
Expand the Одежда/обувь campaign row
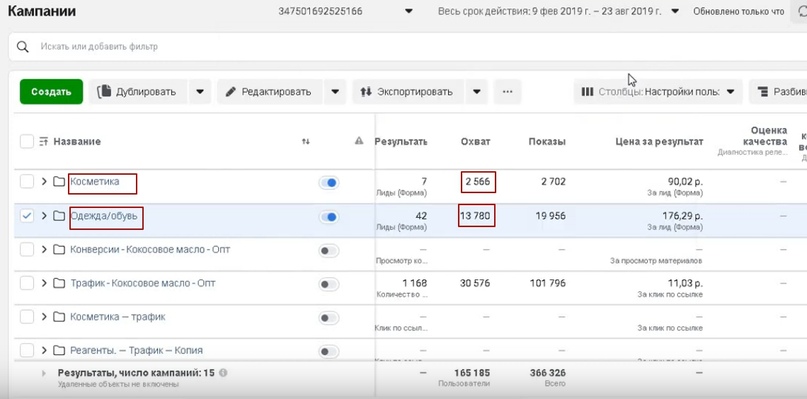(x=44, y=216)
